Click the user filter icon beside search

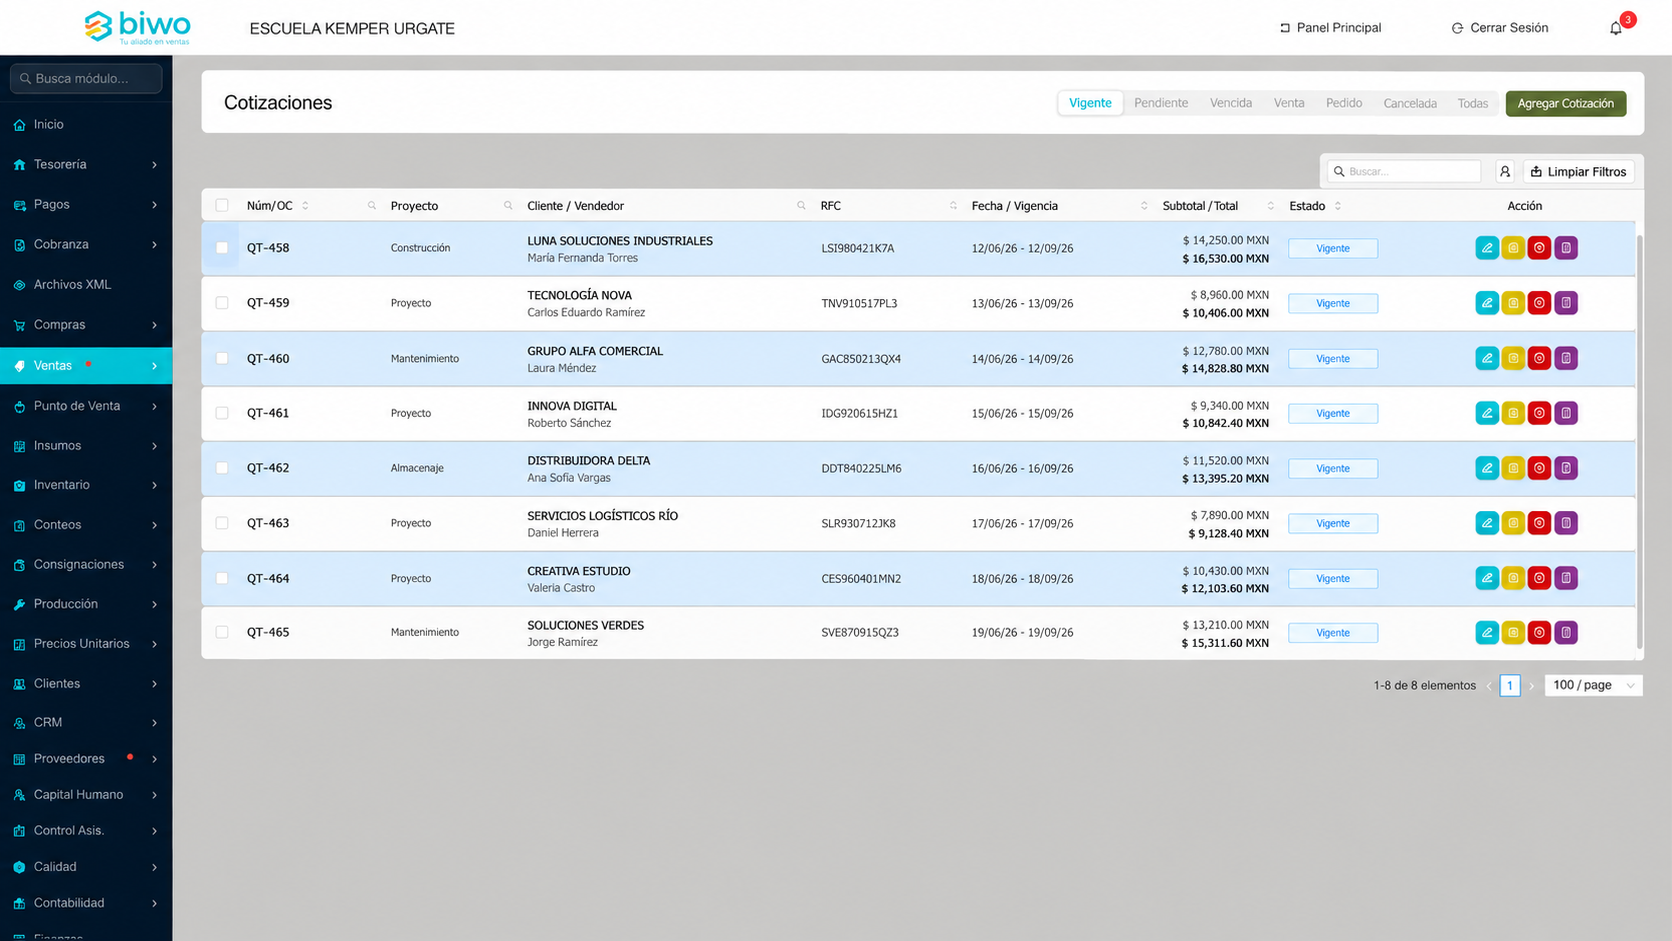[x=1505, y=172]
